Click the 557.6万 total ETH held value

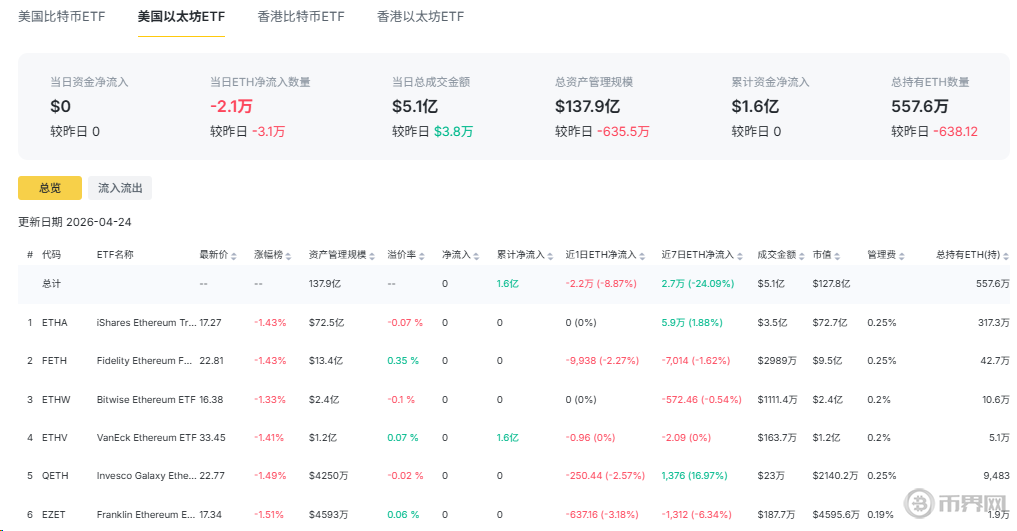click(x=920, y=106)
